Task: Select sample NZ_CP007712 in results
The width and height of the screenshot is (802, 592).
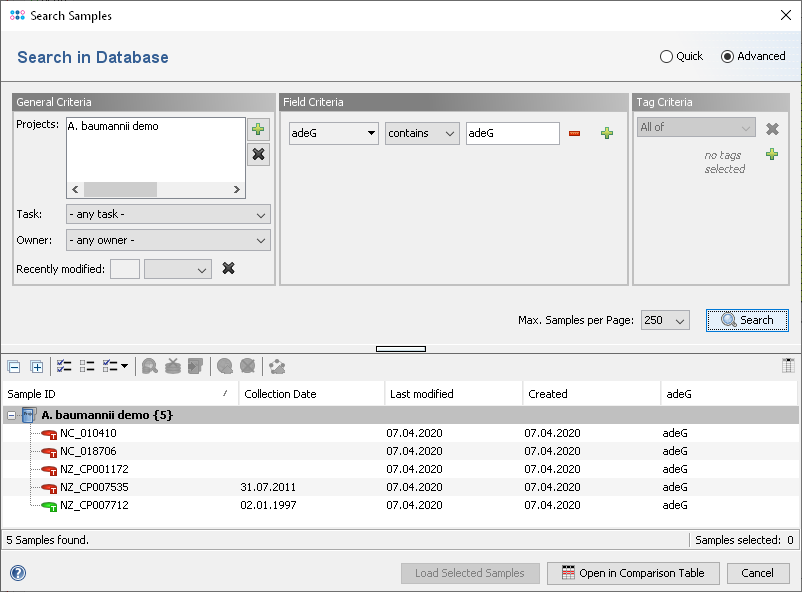Action: pos(94,505)
